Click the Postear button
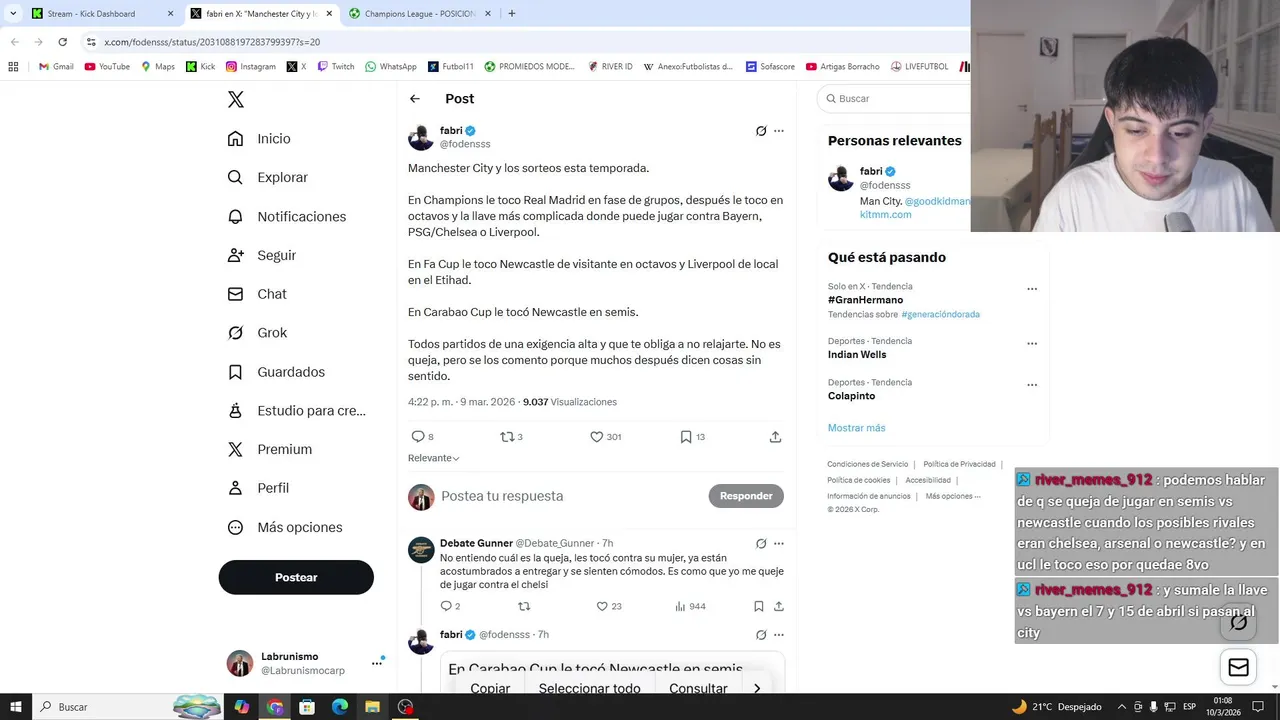The image size is (1280, 720). (296, 577)
